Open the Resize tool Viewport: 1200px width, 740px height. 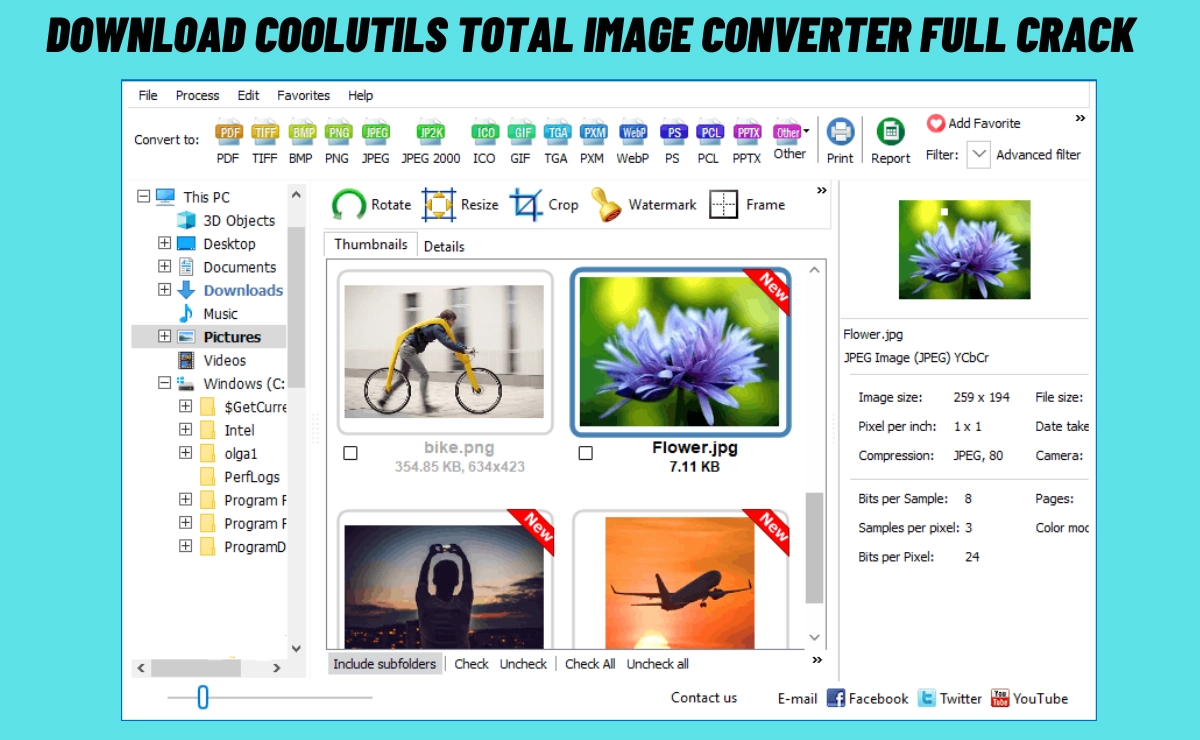click(x=460, y=204)
